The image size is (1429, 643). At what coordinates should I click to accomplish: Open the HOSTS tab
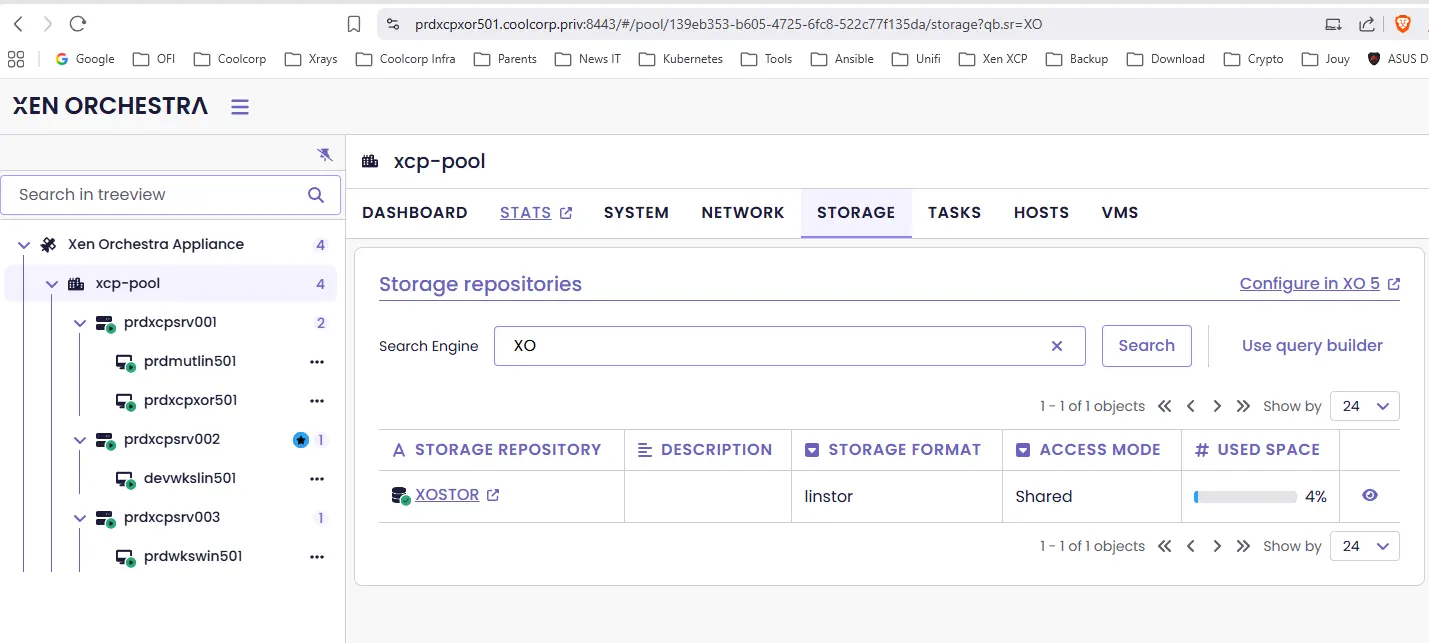click(x=1041, y=213)
